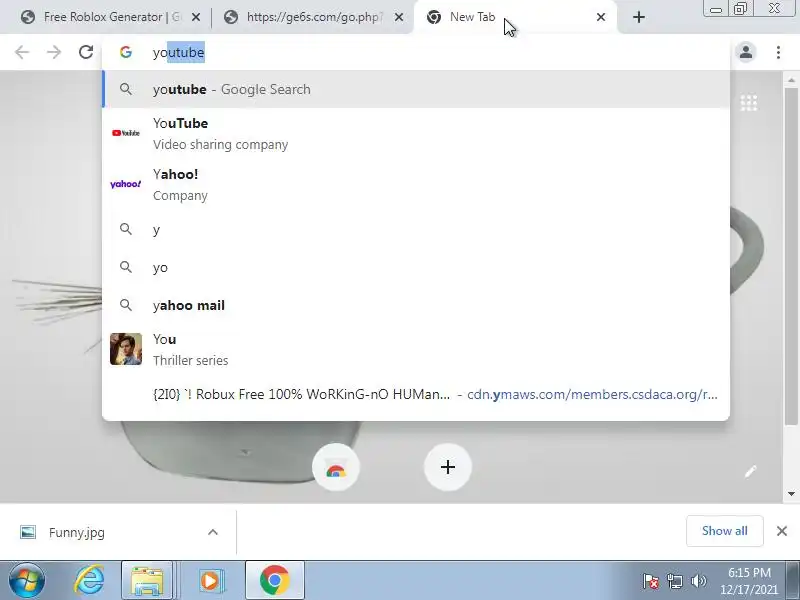
Task: Select youtube - Google Search suggestion
Action: [x=416, y=89]
